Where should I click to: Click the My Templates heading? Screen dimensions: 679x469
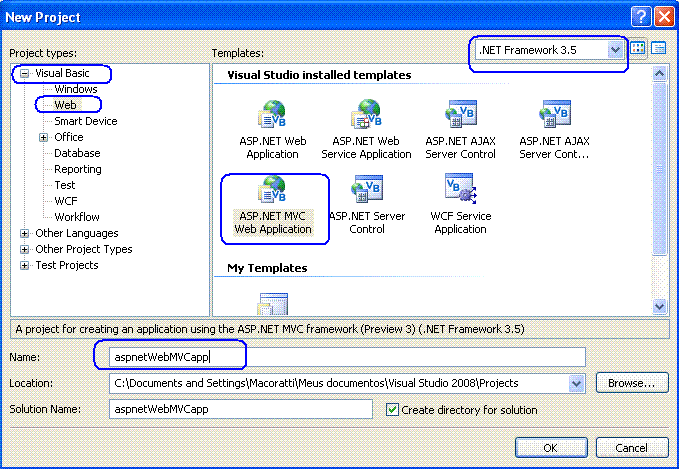pos(267,268)
